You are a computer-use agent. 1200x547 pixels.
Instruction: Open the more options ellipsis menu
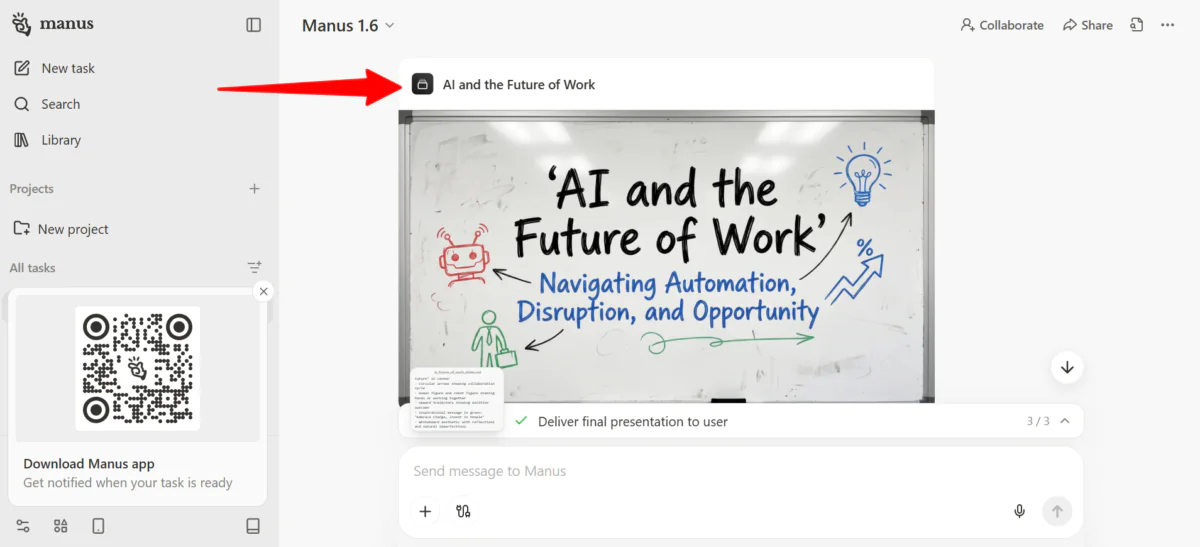[x=1167, y=25]
